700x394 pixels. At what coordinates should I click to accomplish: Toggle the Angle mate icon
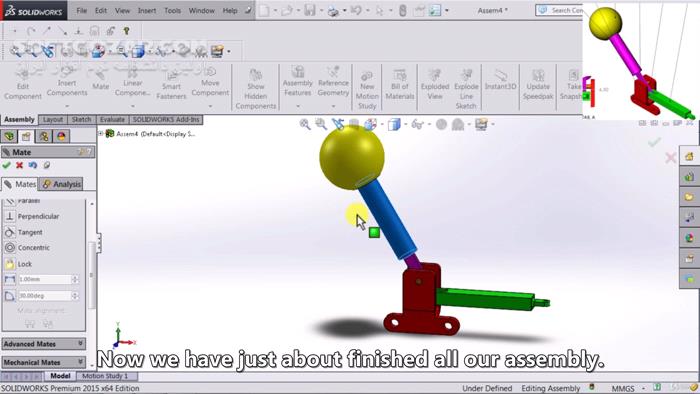coord(9,296)
